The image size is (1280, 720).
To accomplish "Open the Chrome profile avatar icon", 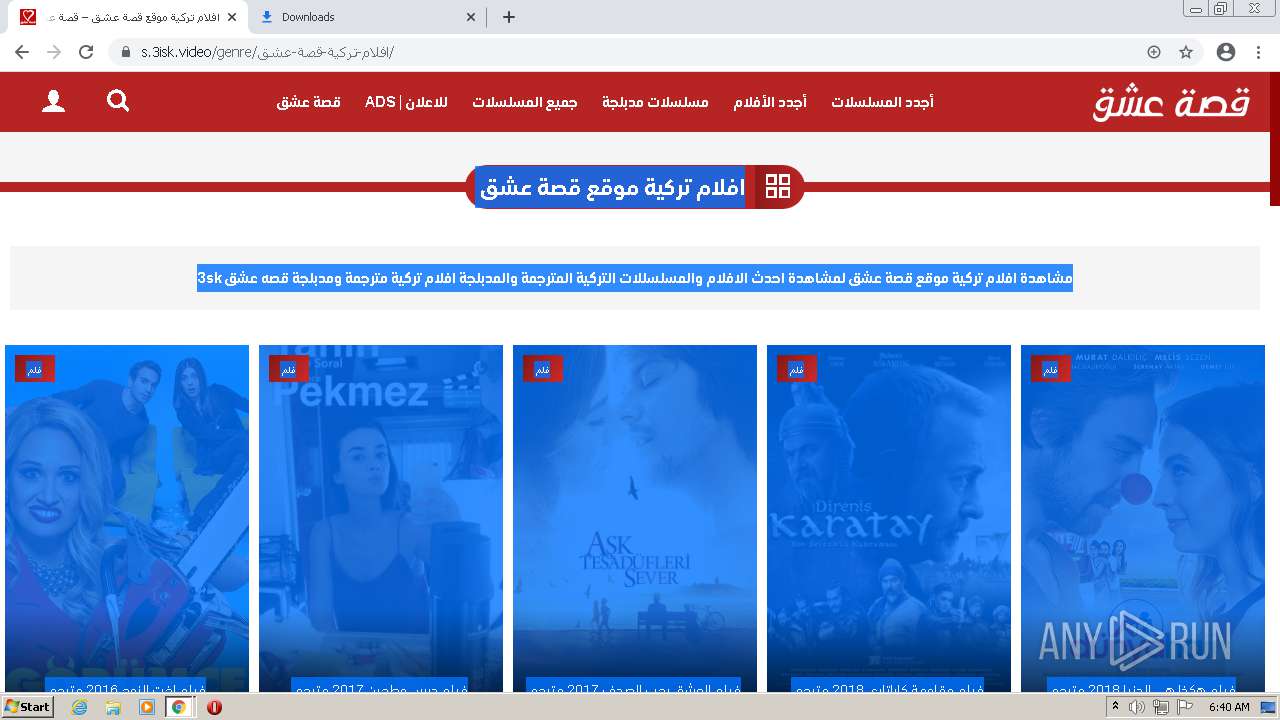I will (1226, 52).
